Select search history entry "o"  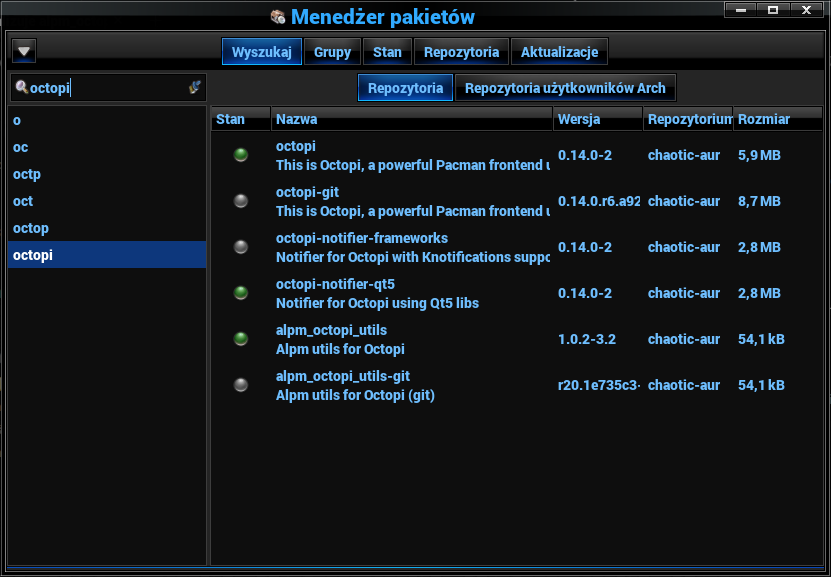107,120
